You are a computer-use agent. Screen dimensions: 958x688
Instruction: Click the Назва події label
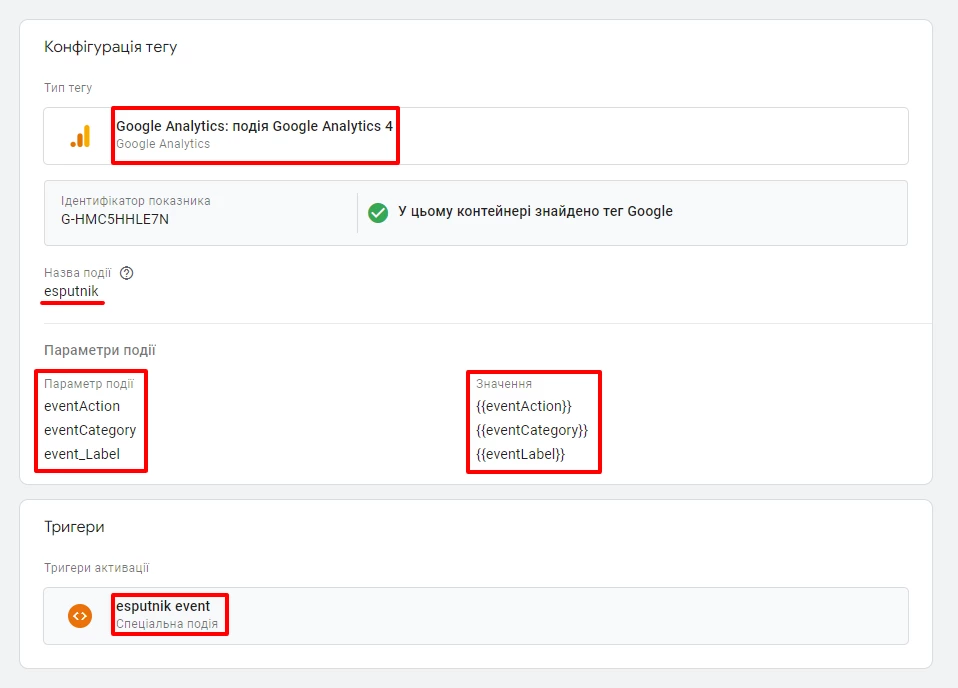78,273
